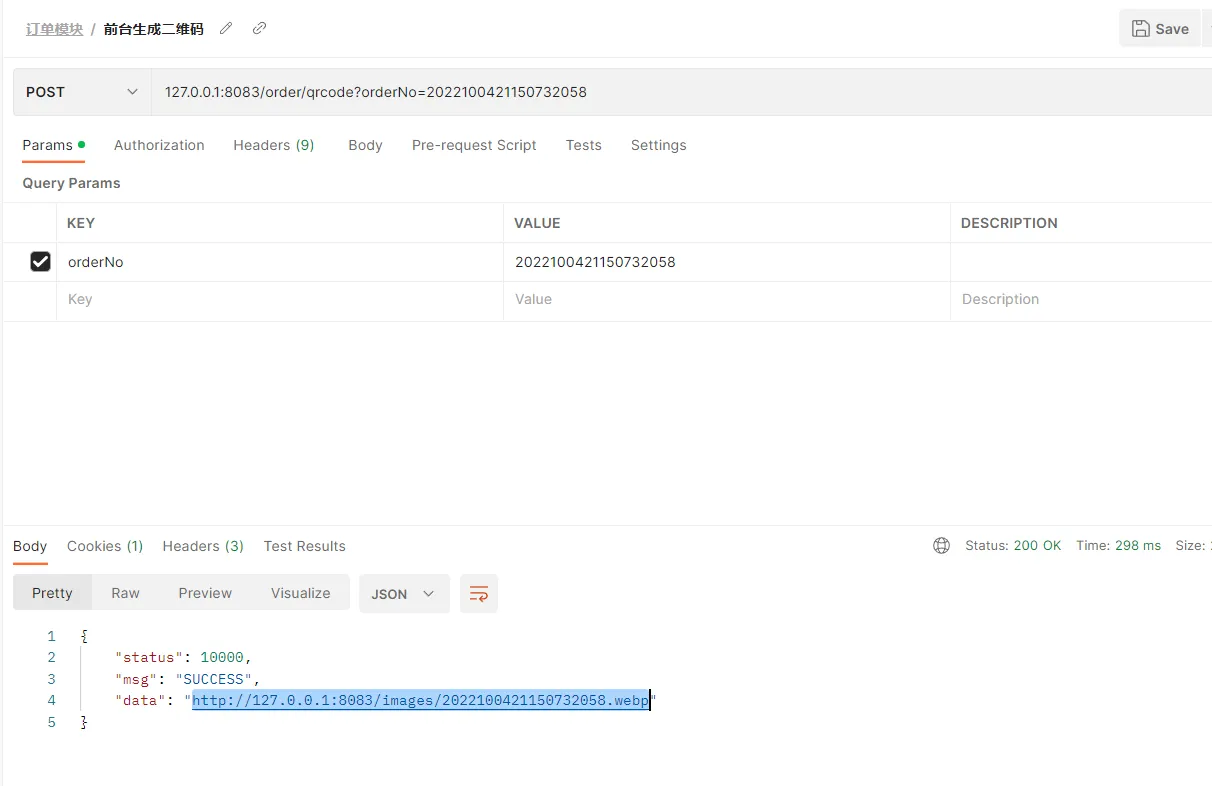Click the pencil rename icon beside request name
Viewport: 1212px width, 786px height.
tap(226, 29)
